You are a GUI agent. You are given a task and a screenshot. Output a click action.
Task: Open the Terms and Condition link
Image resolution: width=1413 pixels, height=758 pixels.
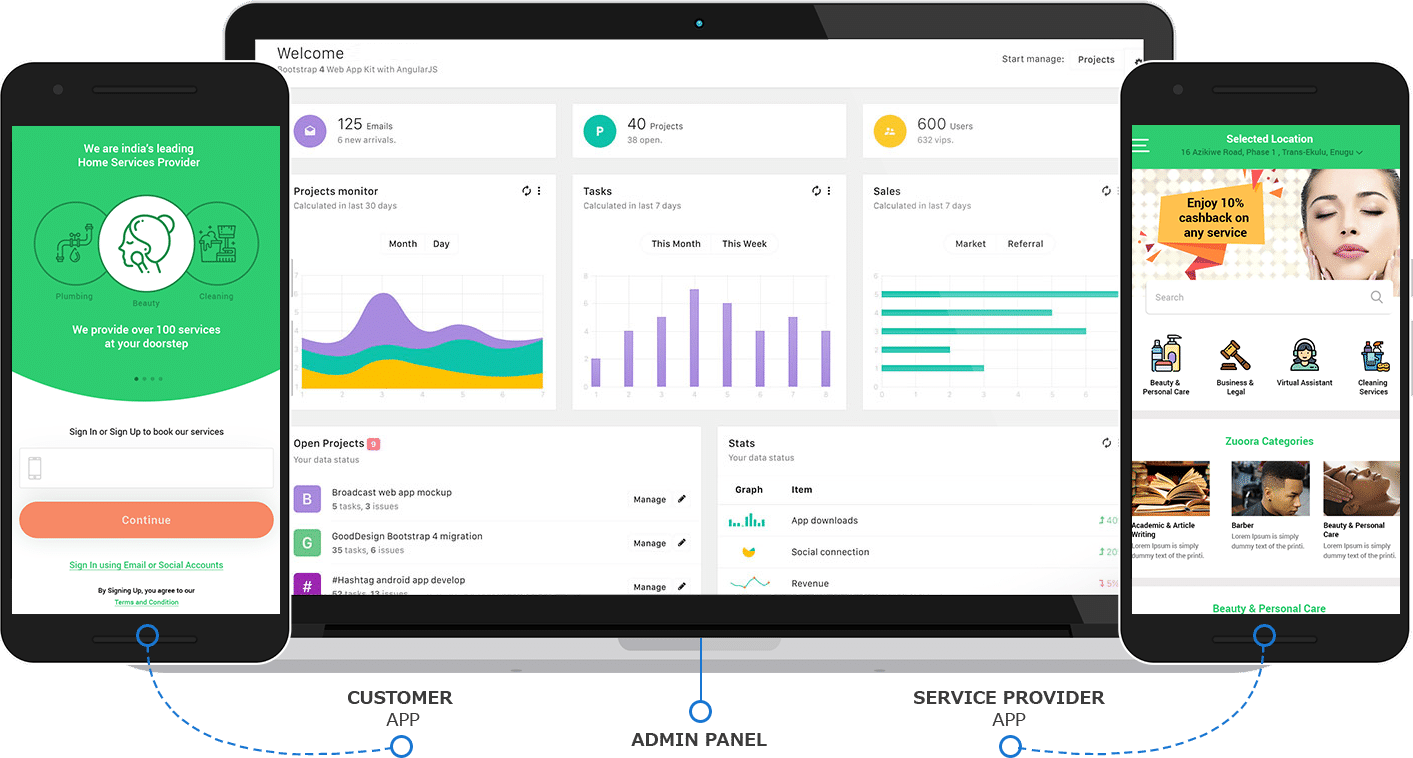pos(146,602)
